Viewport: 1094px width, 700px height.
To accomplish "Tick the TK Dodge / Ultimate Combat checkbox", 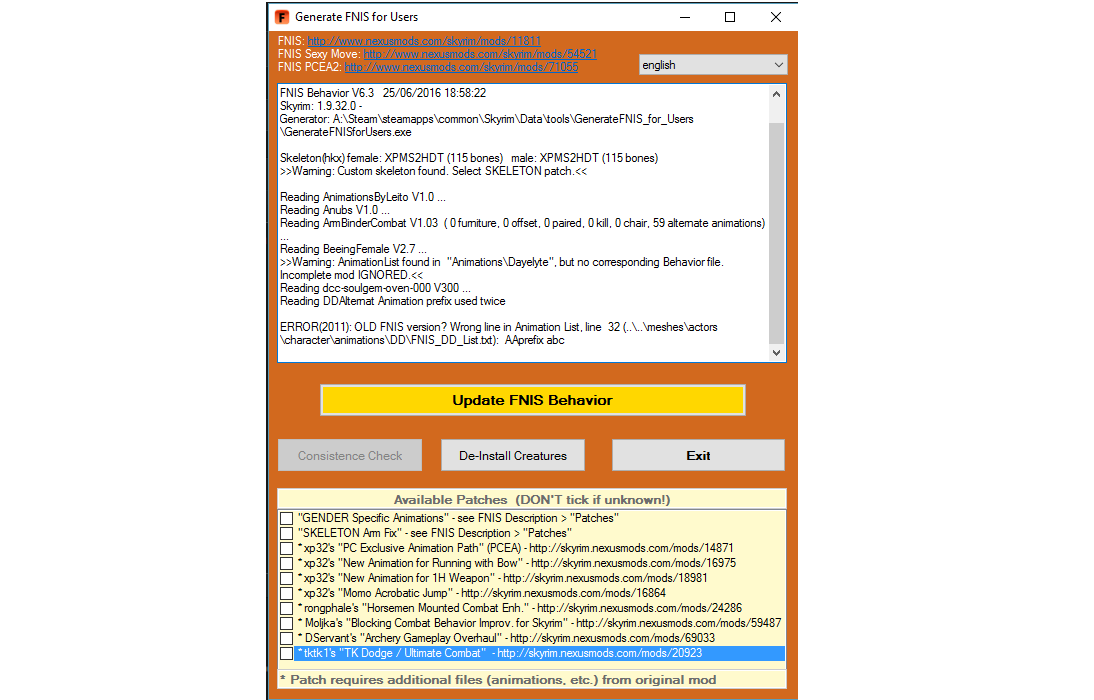I will click(287, 653).
